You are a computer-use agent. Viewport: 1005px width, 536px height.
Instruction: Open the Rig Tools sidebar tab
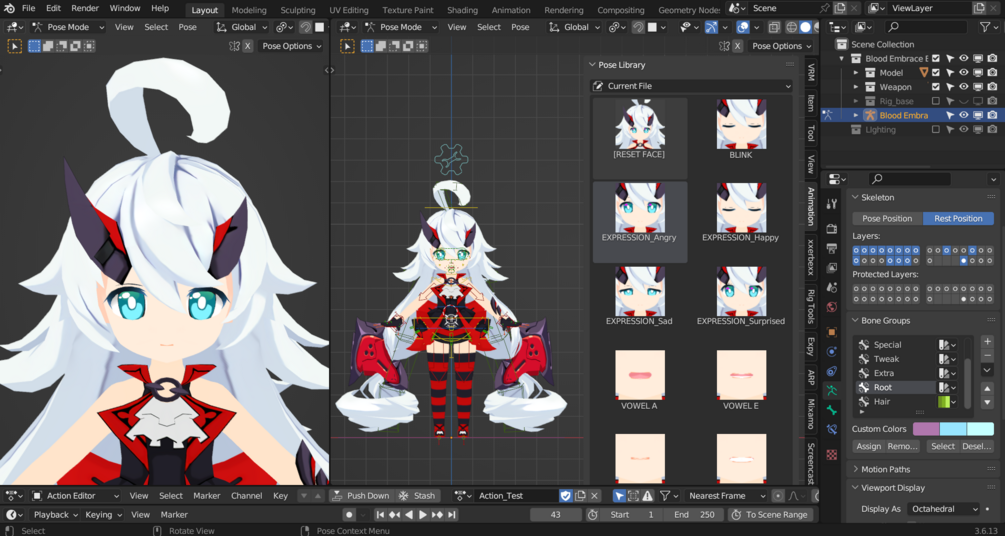[811, 307]
